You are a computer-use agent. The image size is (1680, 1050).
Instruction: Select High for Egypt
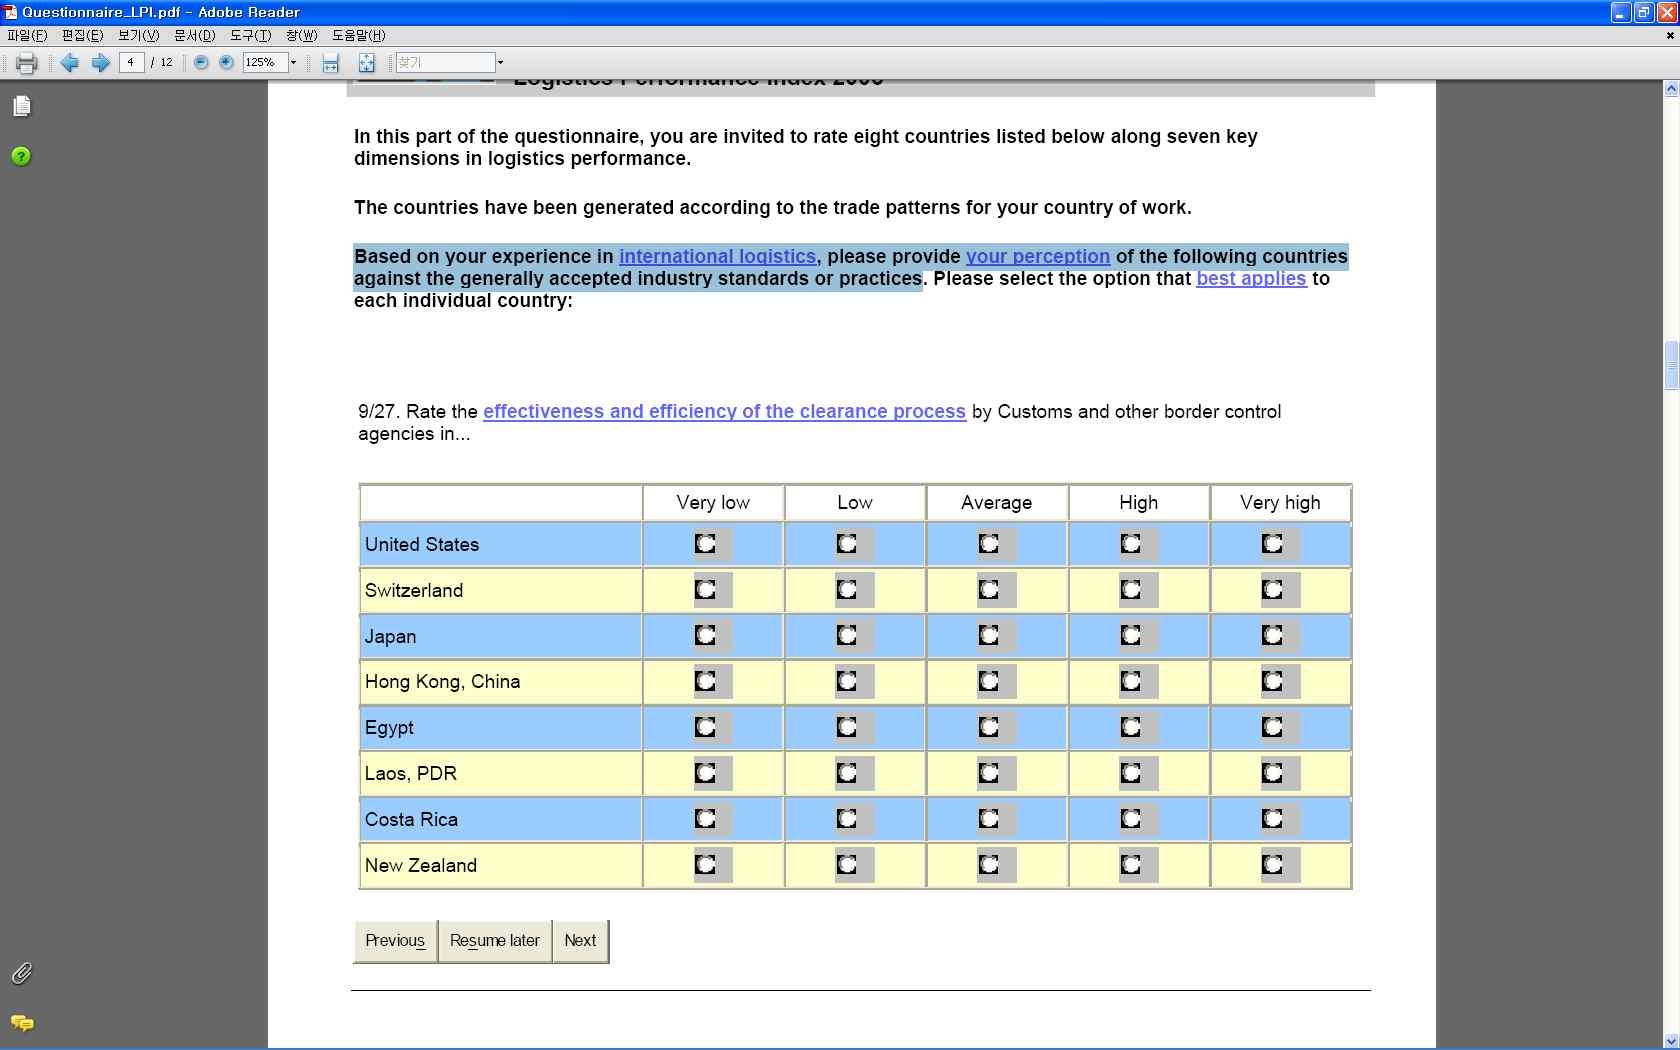coord(1131,727)
